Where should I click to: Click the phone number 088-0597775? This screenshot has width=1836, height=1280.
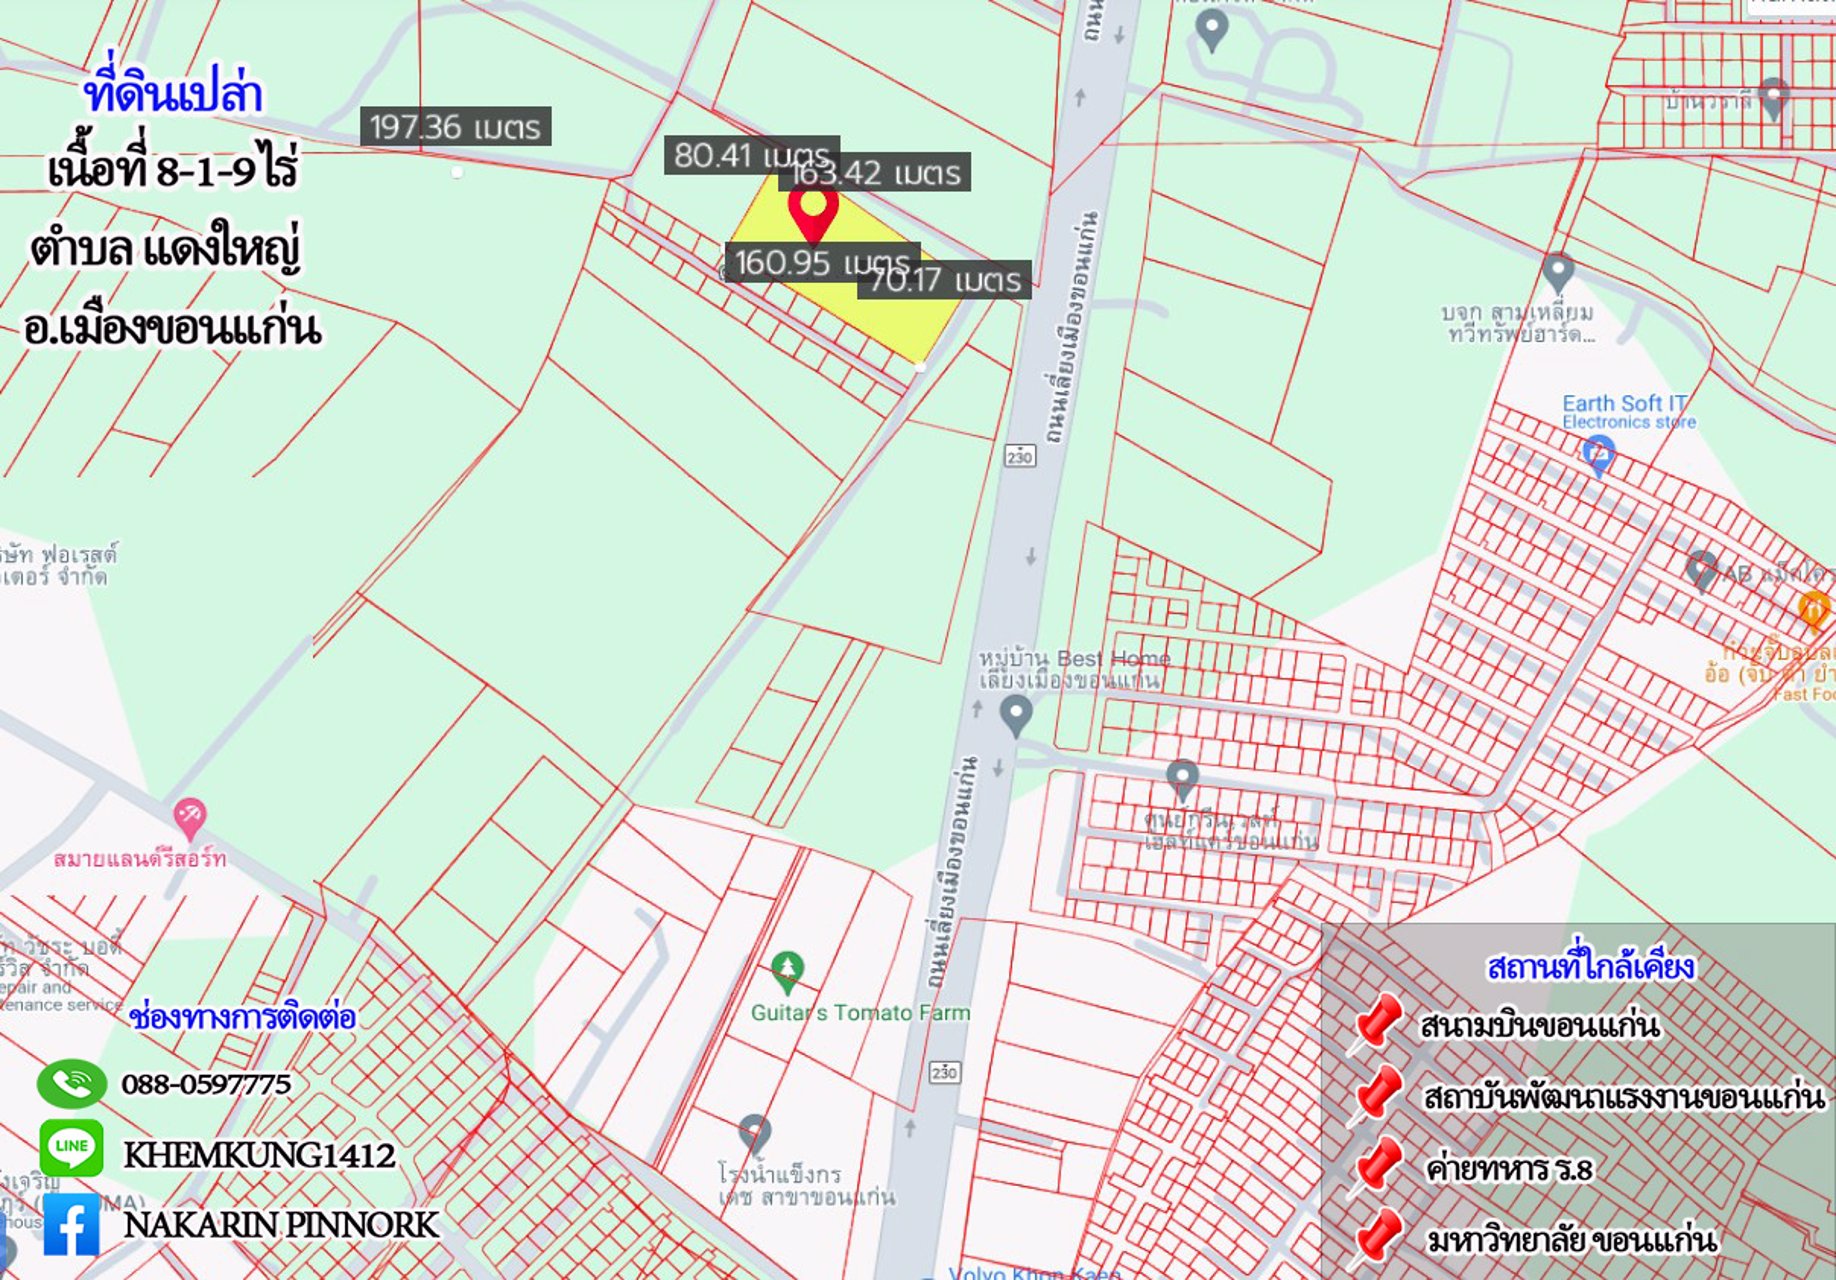coord(206,1085)
